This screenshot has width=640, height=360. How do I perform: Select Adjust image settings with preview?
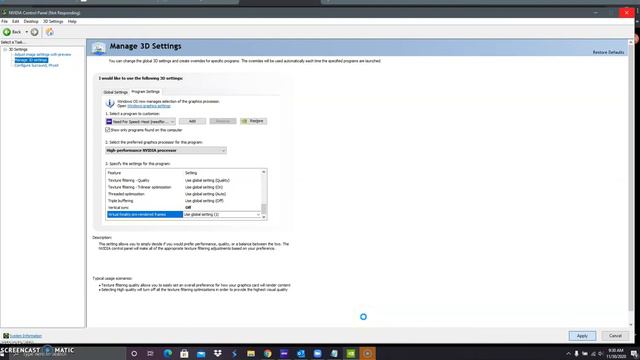43,54
